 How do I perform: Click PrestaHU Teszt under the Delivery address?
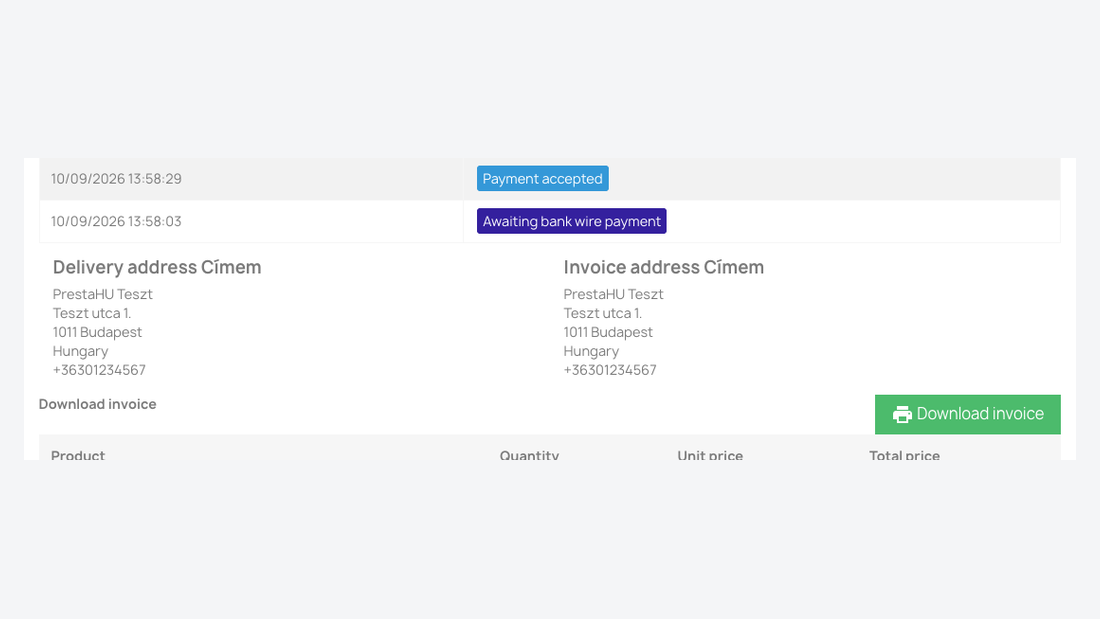(102, 294)
